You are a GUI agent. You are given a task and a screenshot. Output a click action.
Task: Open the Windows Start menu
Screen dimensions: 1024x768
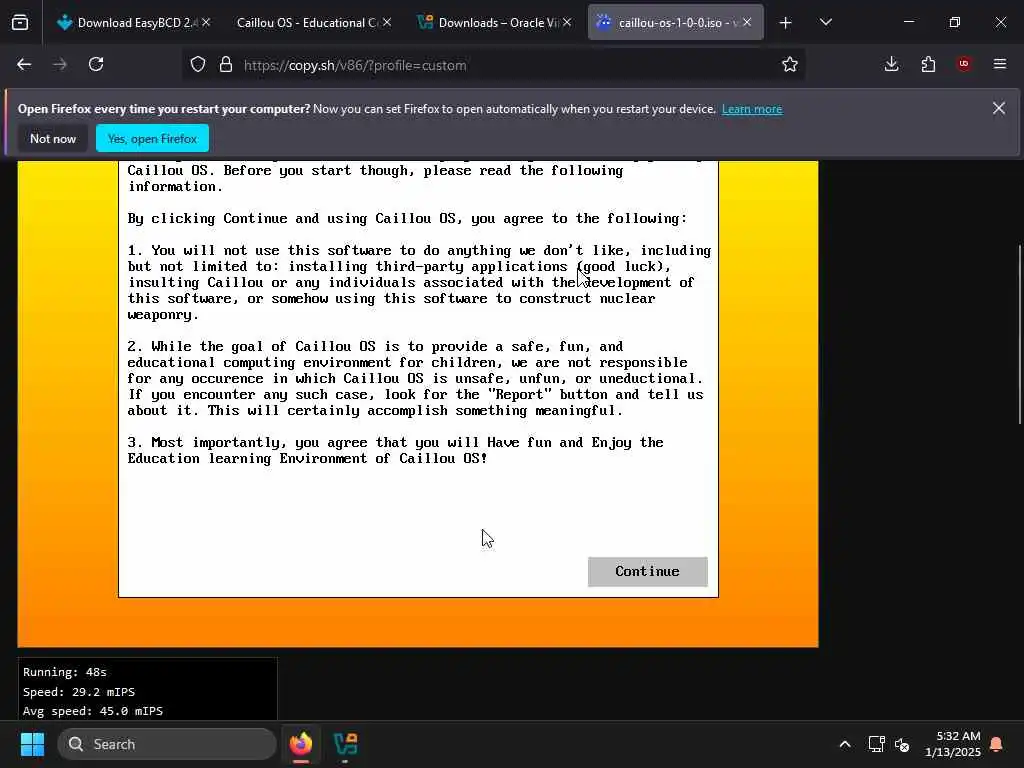[32, 744]
